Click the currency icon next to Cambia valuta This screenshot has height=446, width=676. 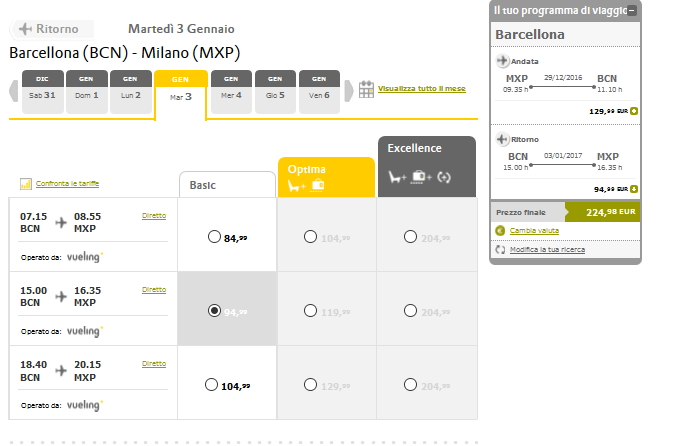[499, 231]
